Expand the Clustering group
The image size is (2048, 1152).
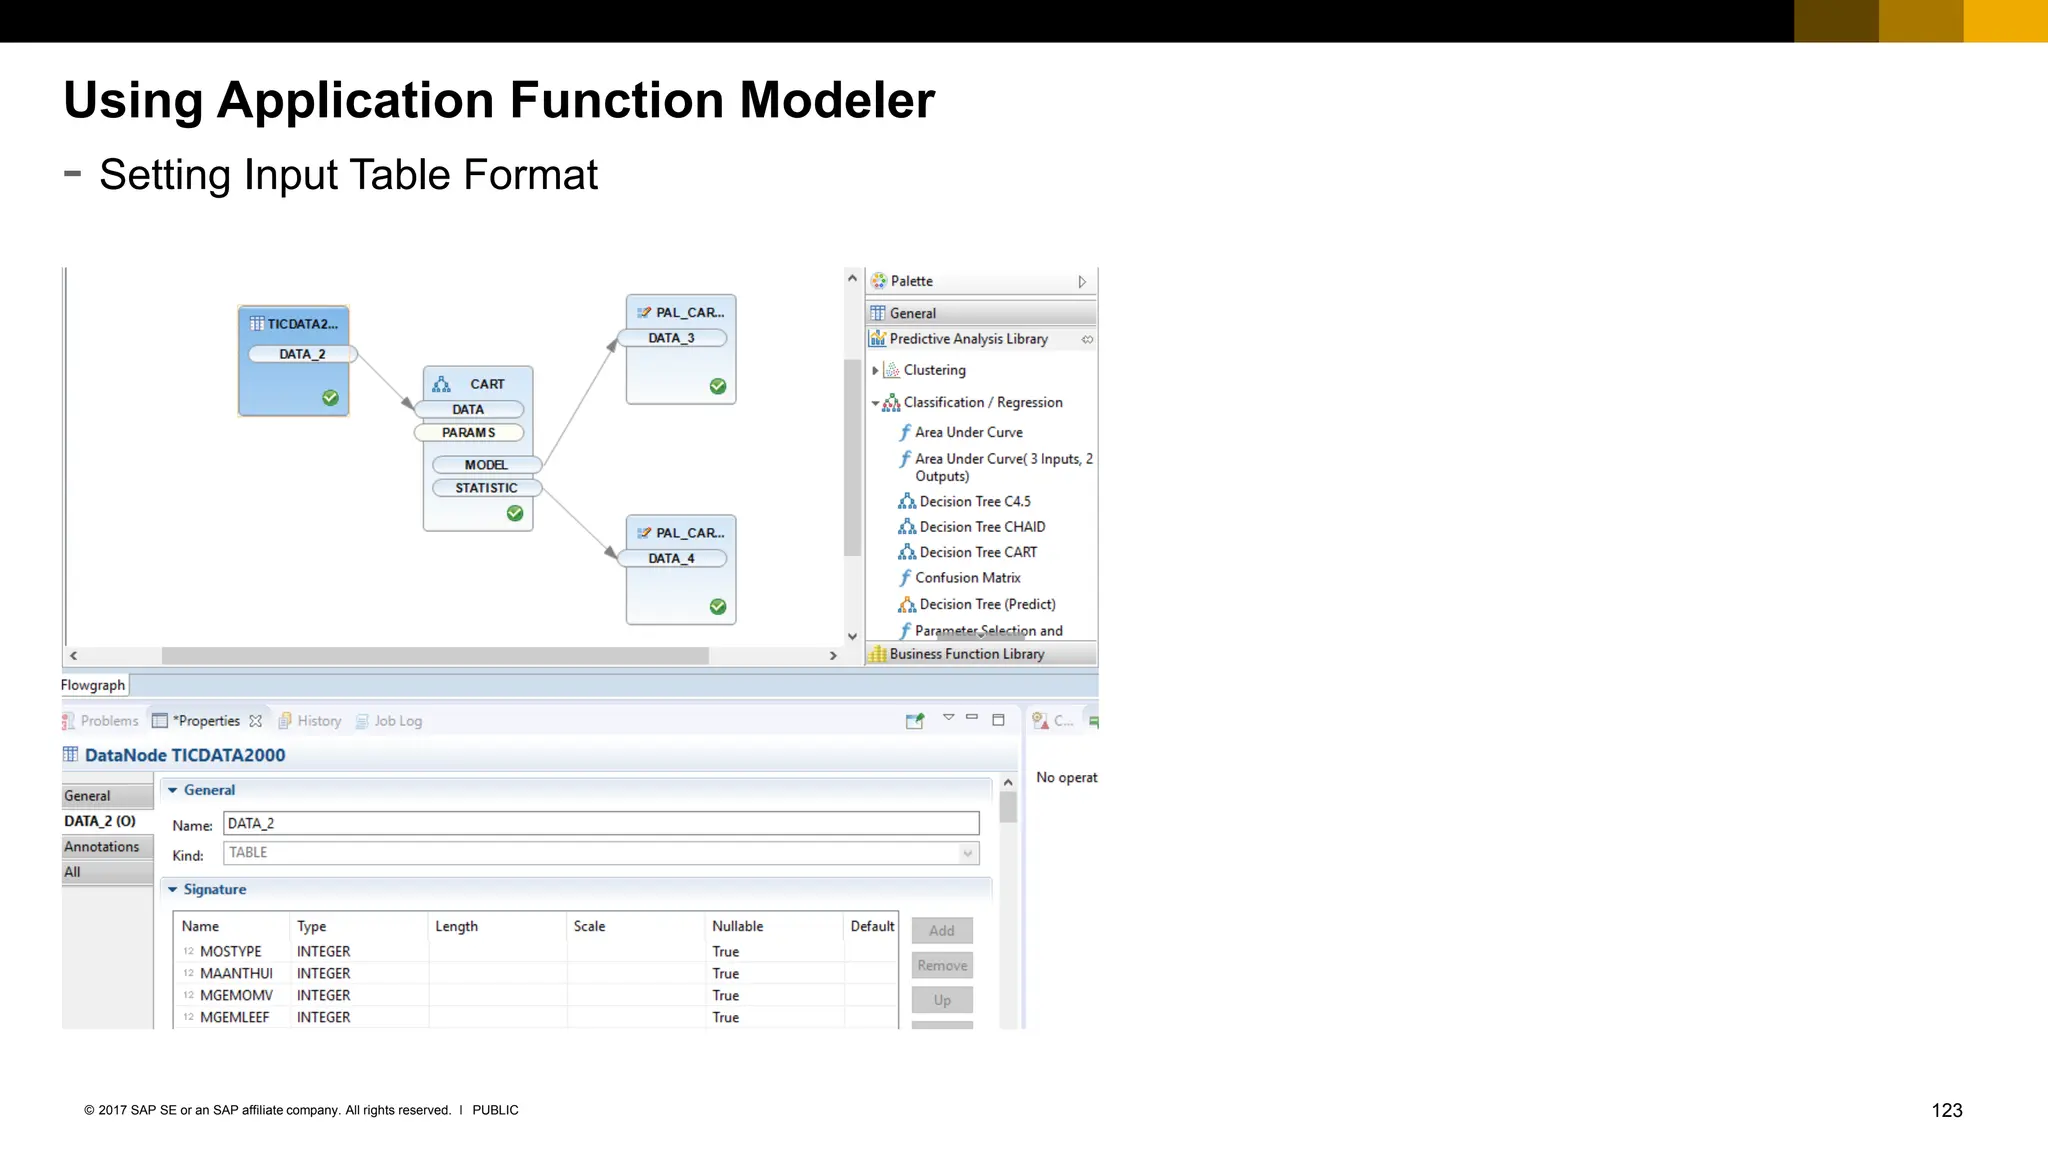[x=875, y=370]
